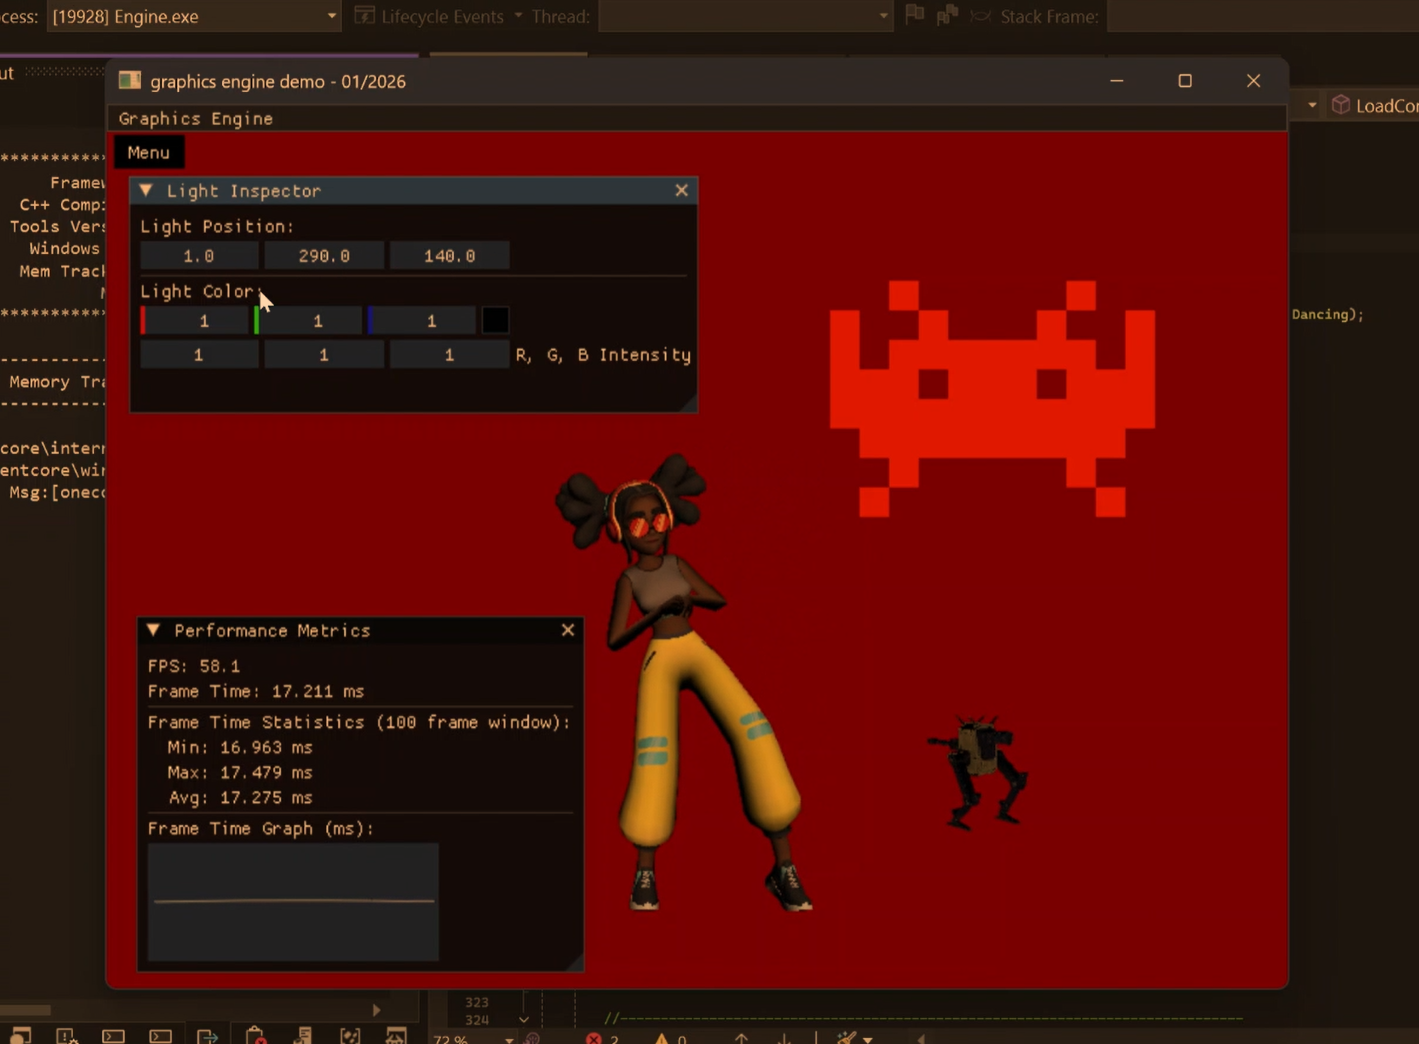This screenshot has height=1044, width=1419.
Task: Click the Light Inspector resize grip corner
Action: 688,403
